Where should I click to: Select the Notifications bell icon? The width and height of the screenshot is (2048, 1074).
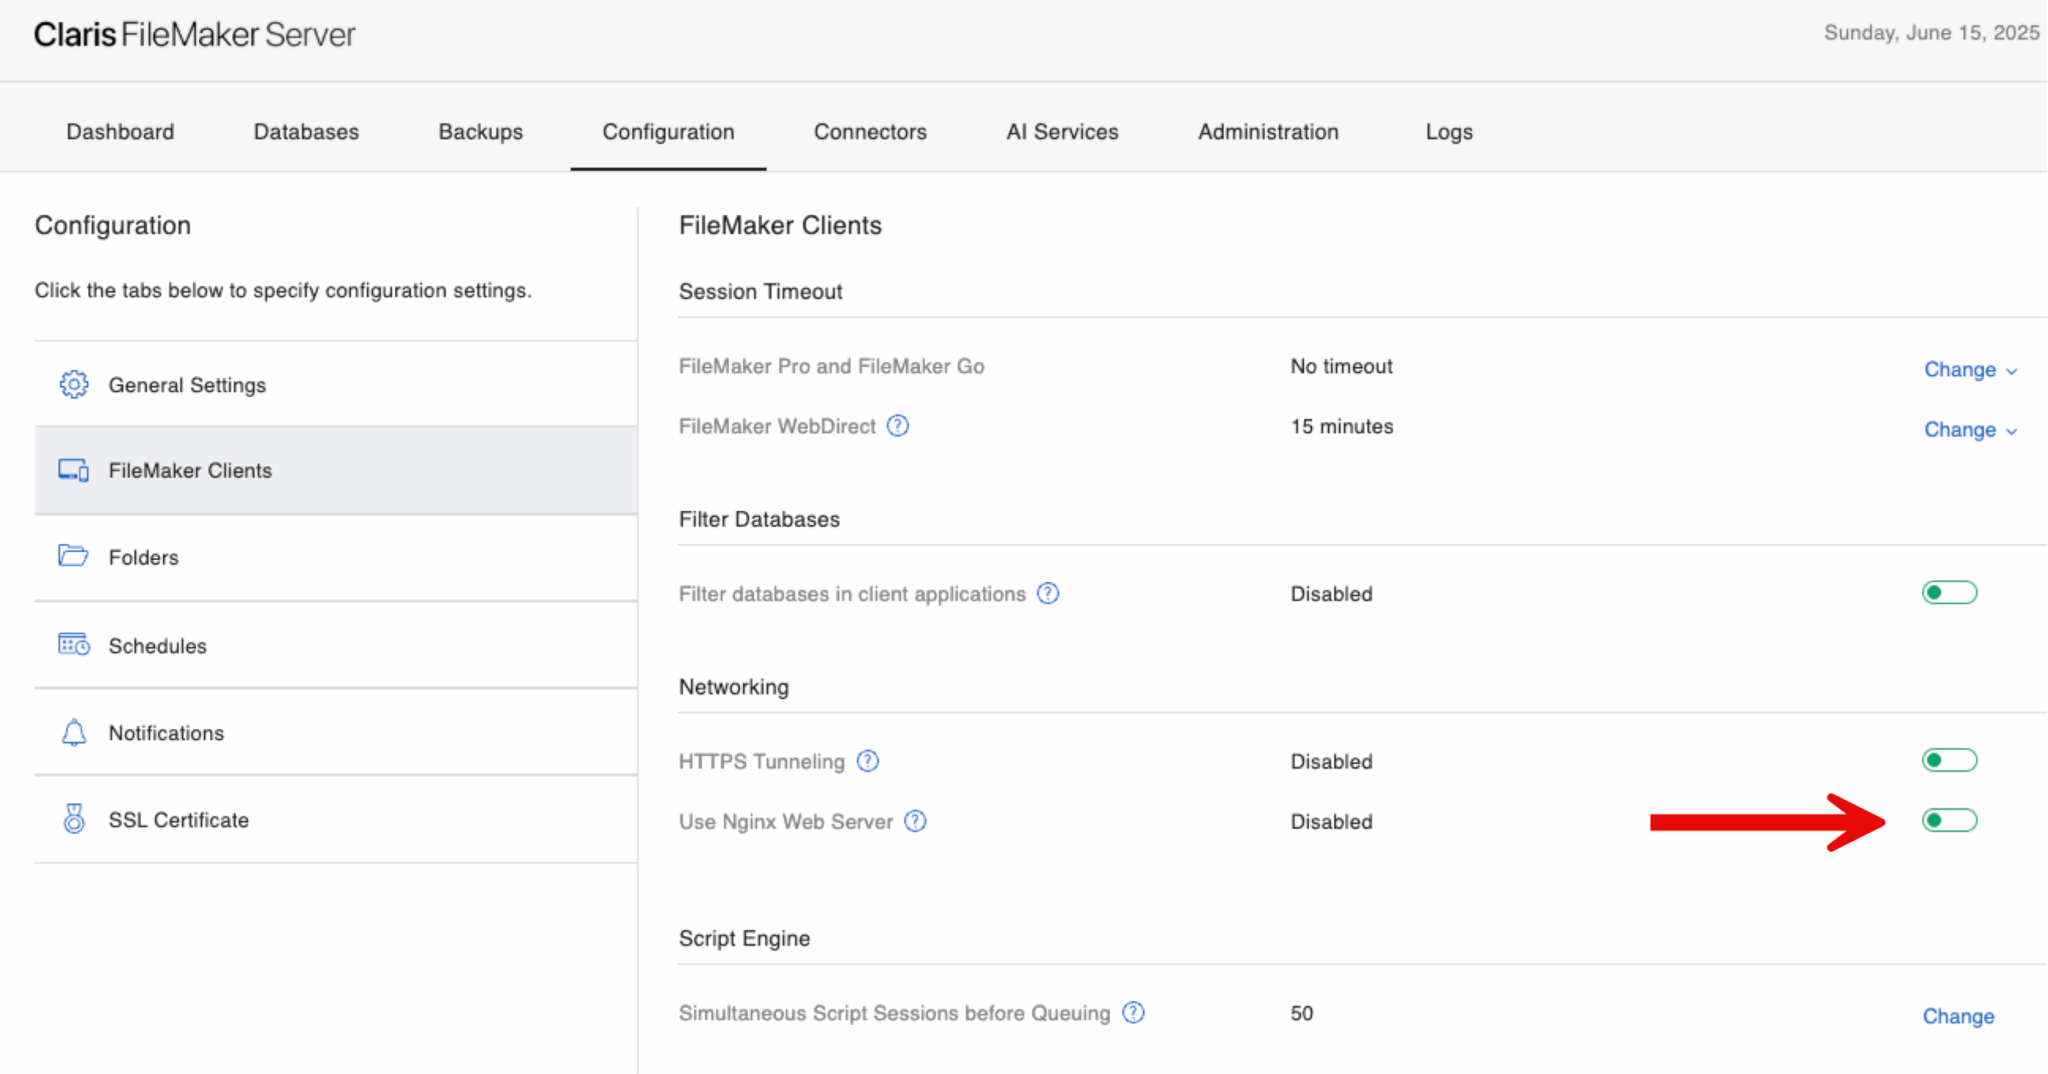pyautogui.click(x=73, y=732)
